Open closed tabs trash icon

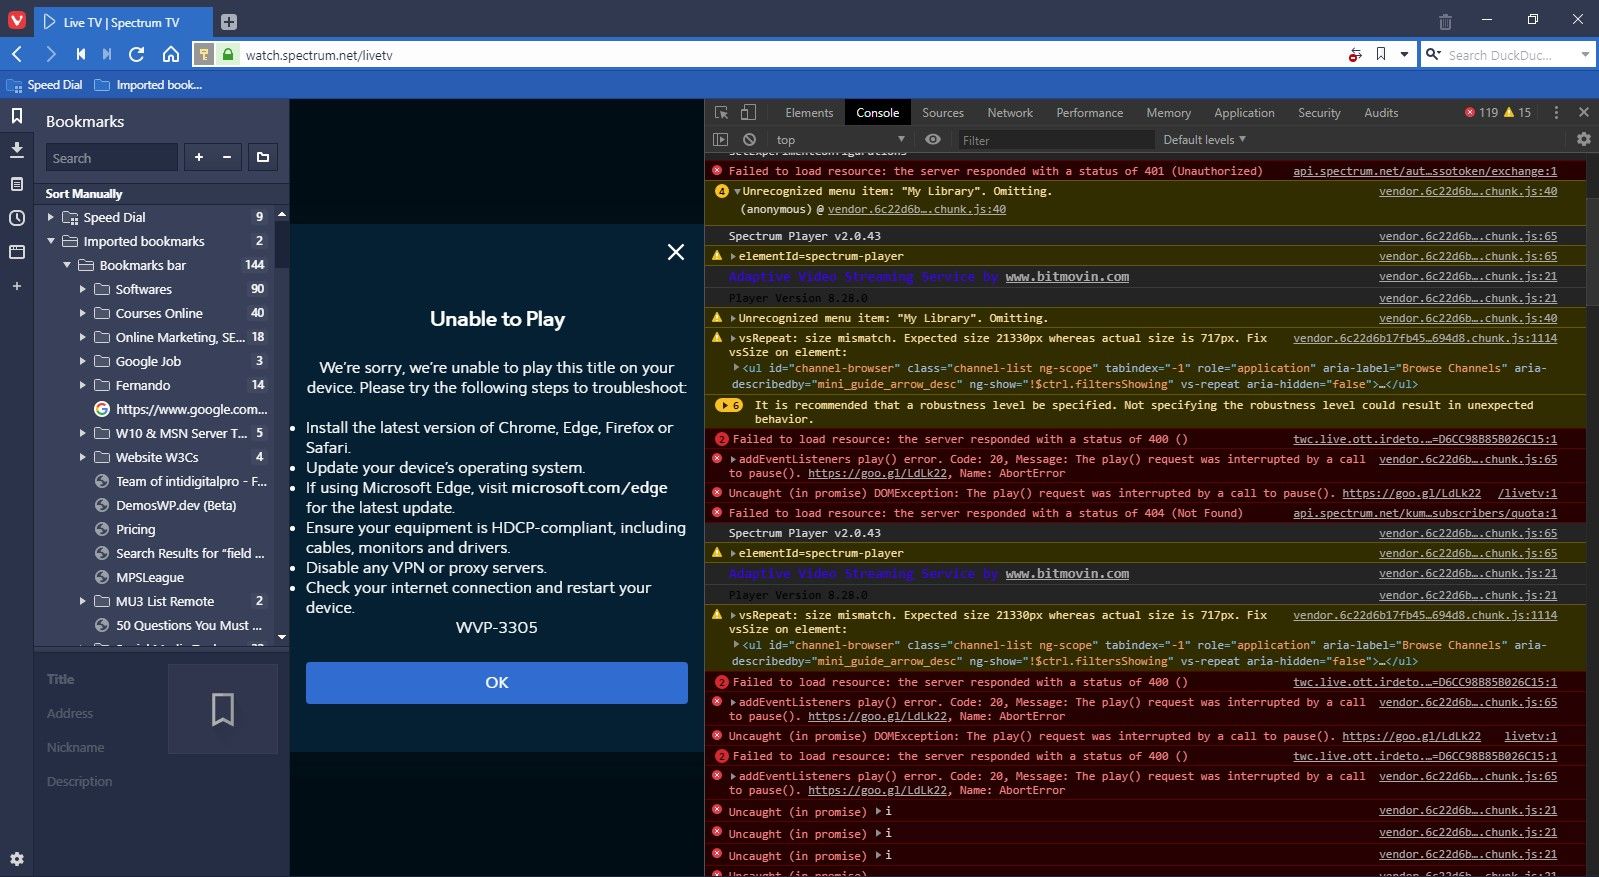(x=1445, y=21)
